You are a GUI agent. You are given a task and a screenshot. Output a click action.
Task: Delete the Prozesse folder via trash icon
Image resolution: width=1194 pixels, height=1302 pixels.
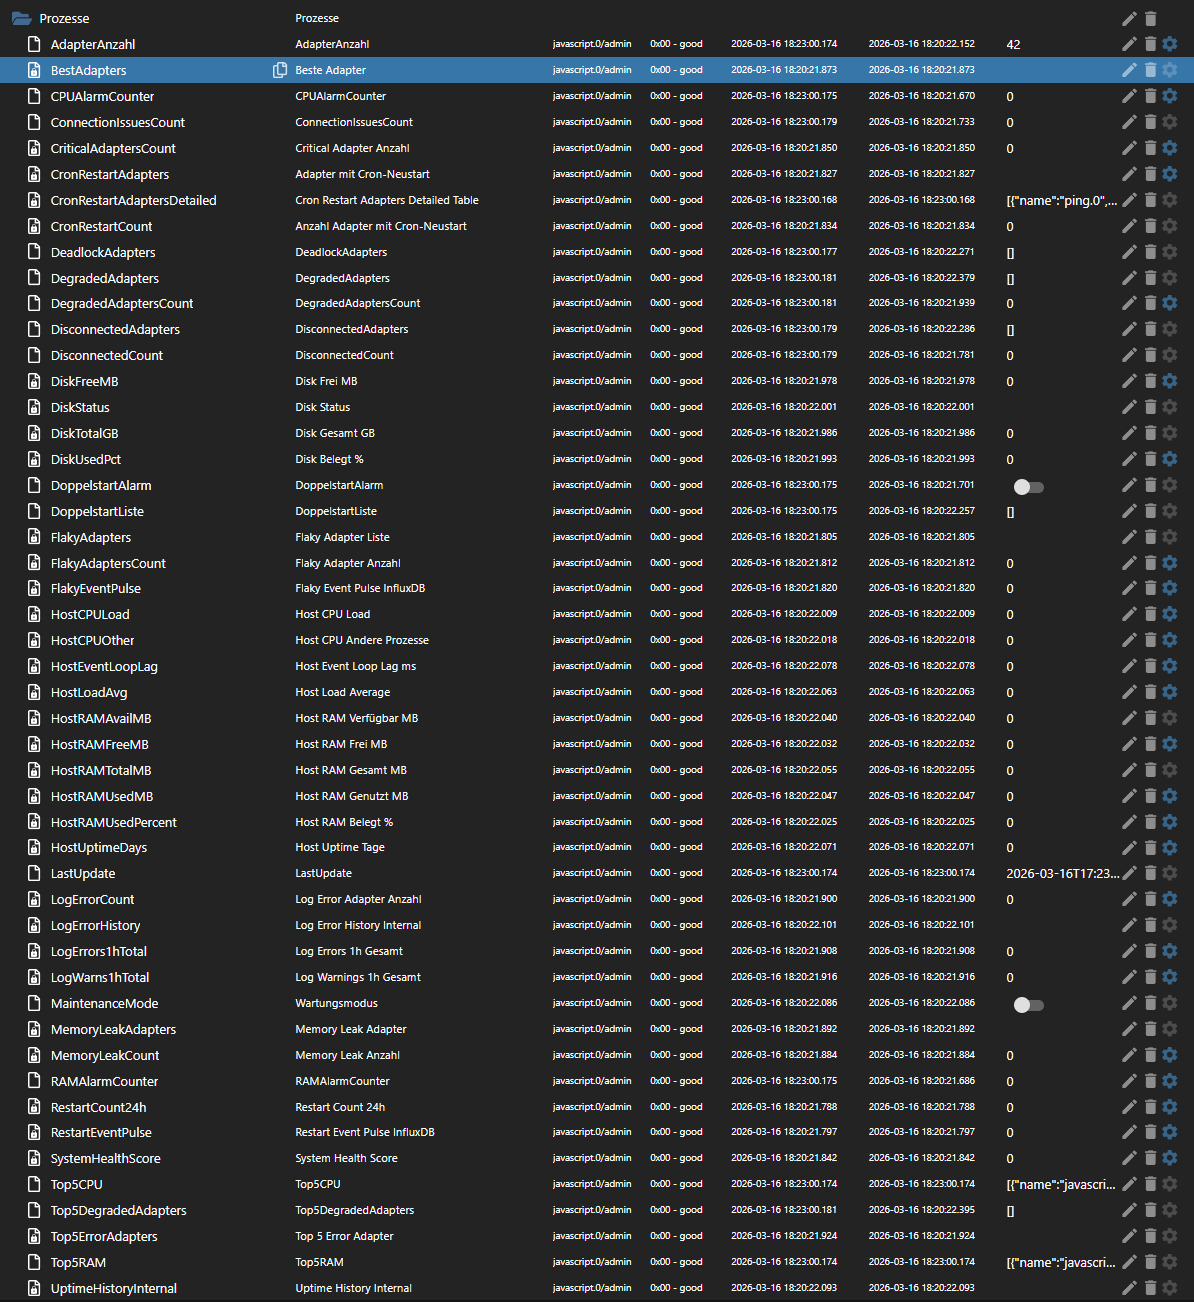(1150, 18)
